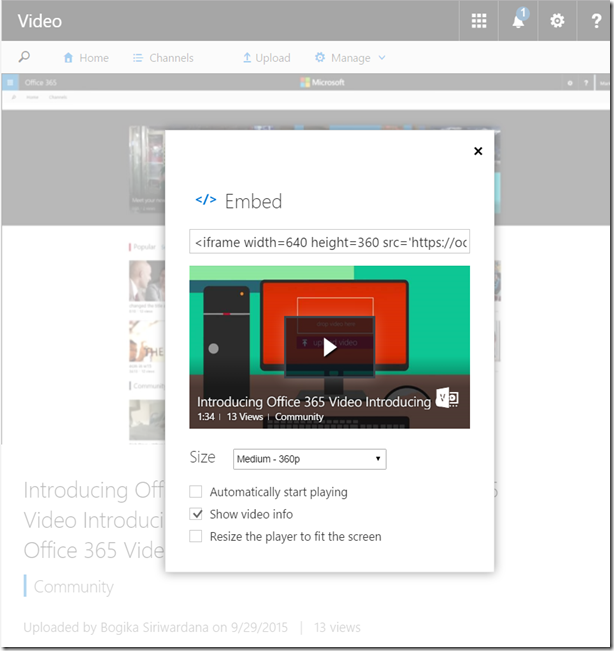Open the Channels menu item
This screenshot has height=651, width=614.
[163, 58]
